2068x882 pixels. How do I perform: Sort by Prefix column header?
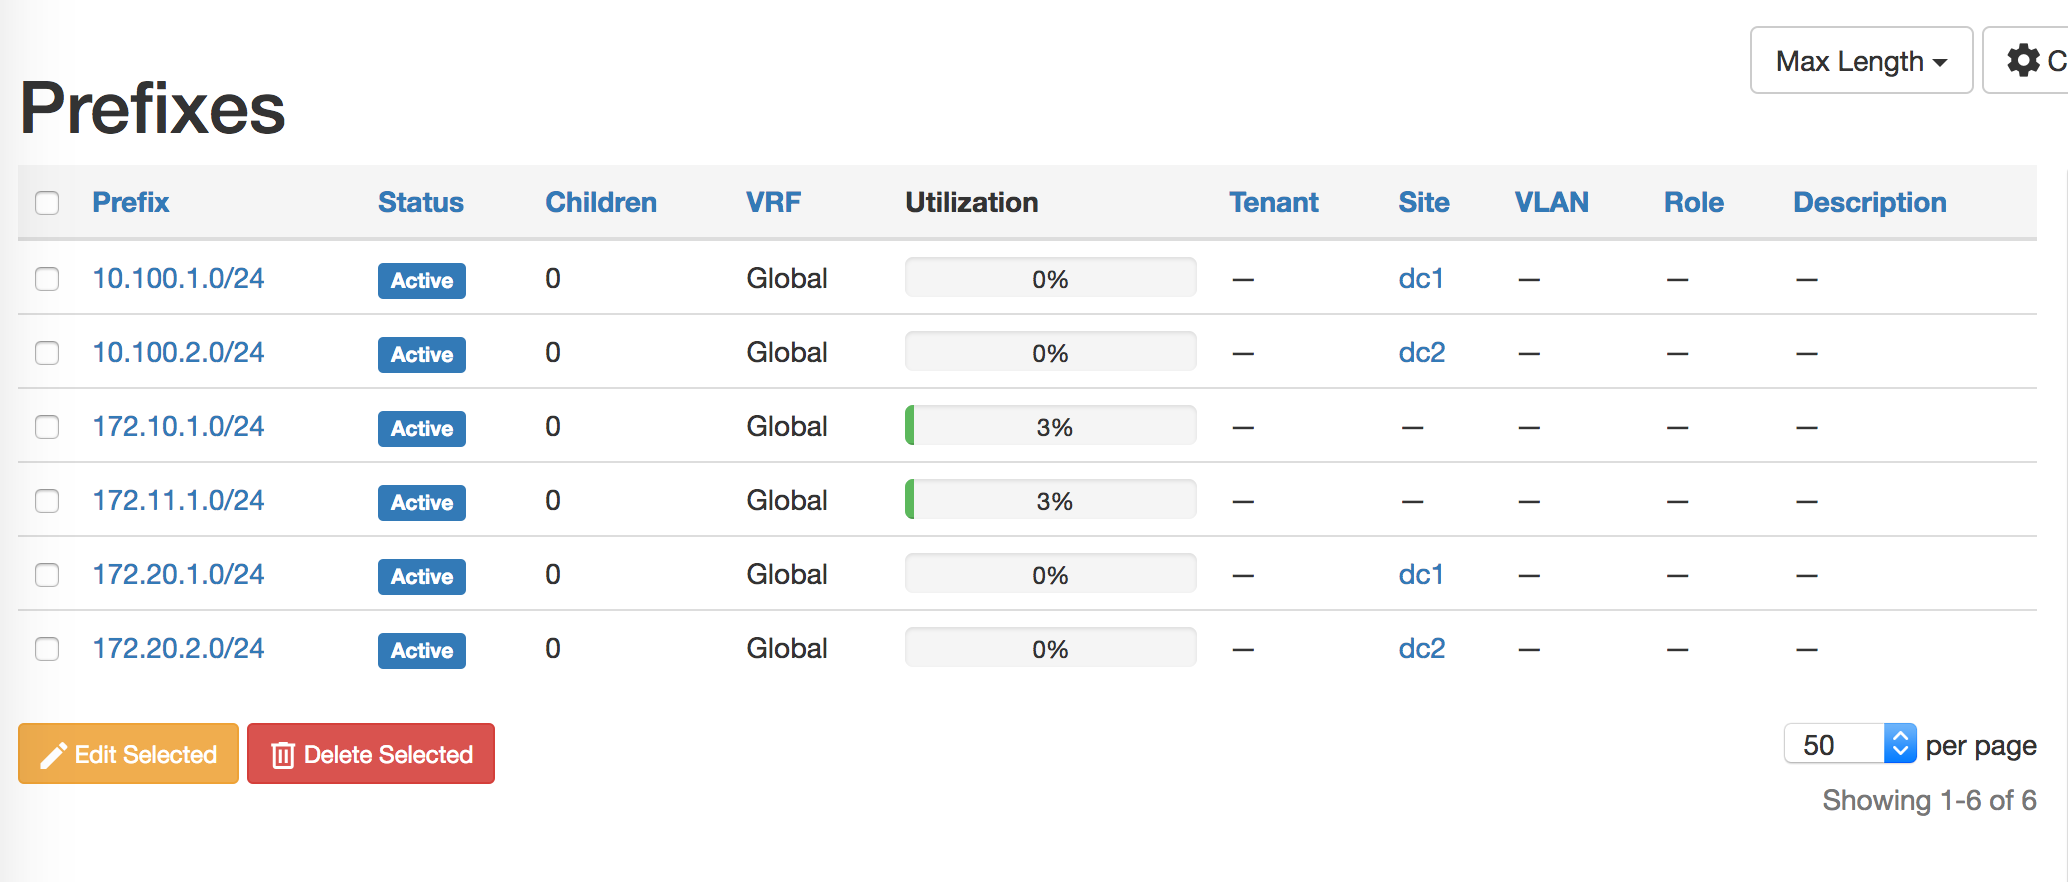[x=131, y=202]
